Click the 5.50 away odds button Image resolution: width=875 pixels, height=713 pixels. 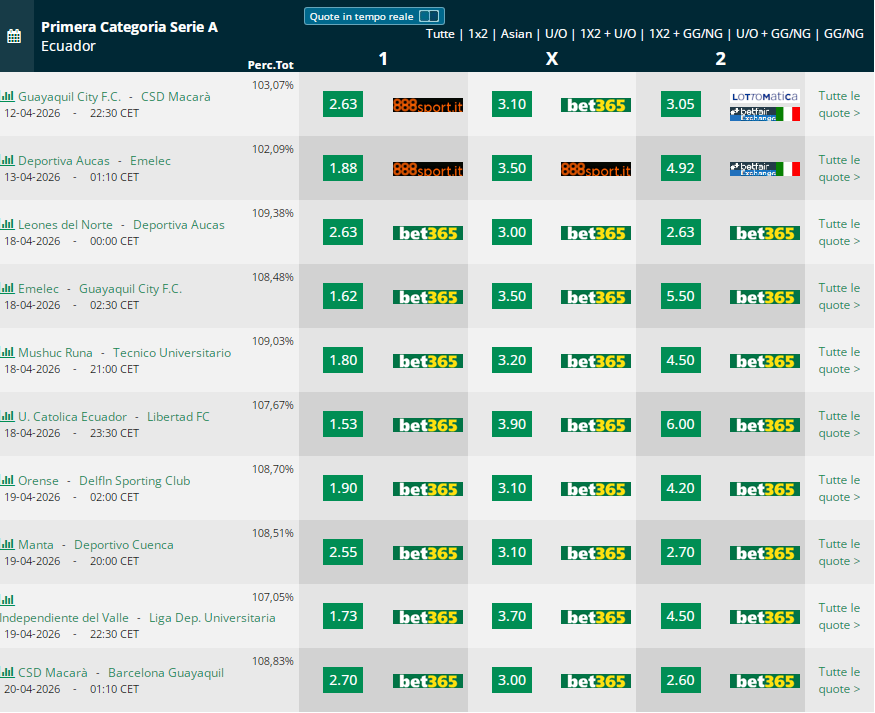(680, 296)
